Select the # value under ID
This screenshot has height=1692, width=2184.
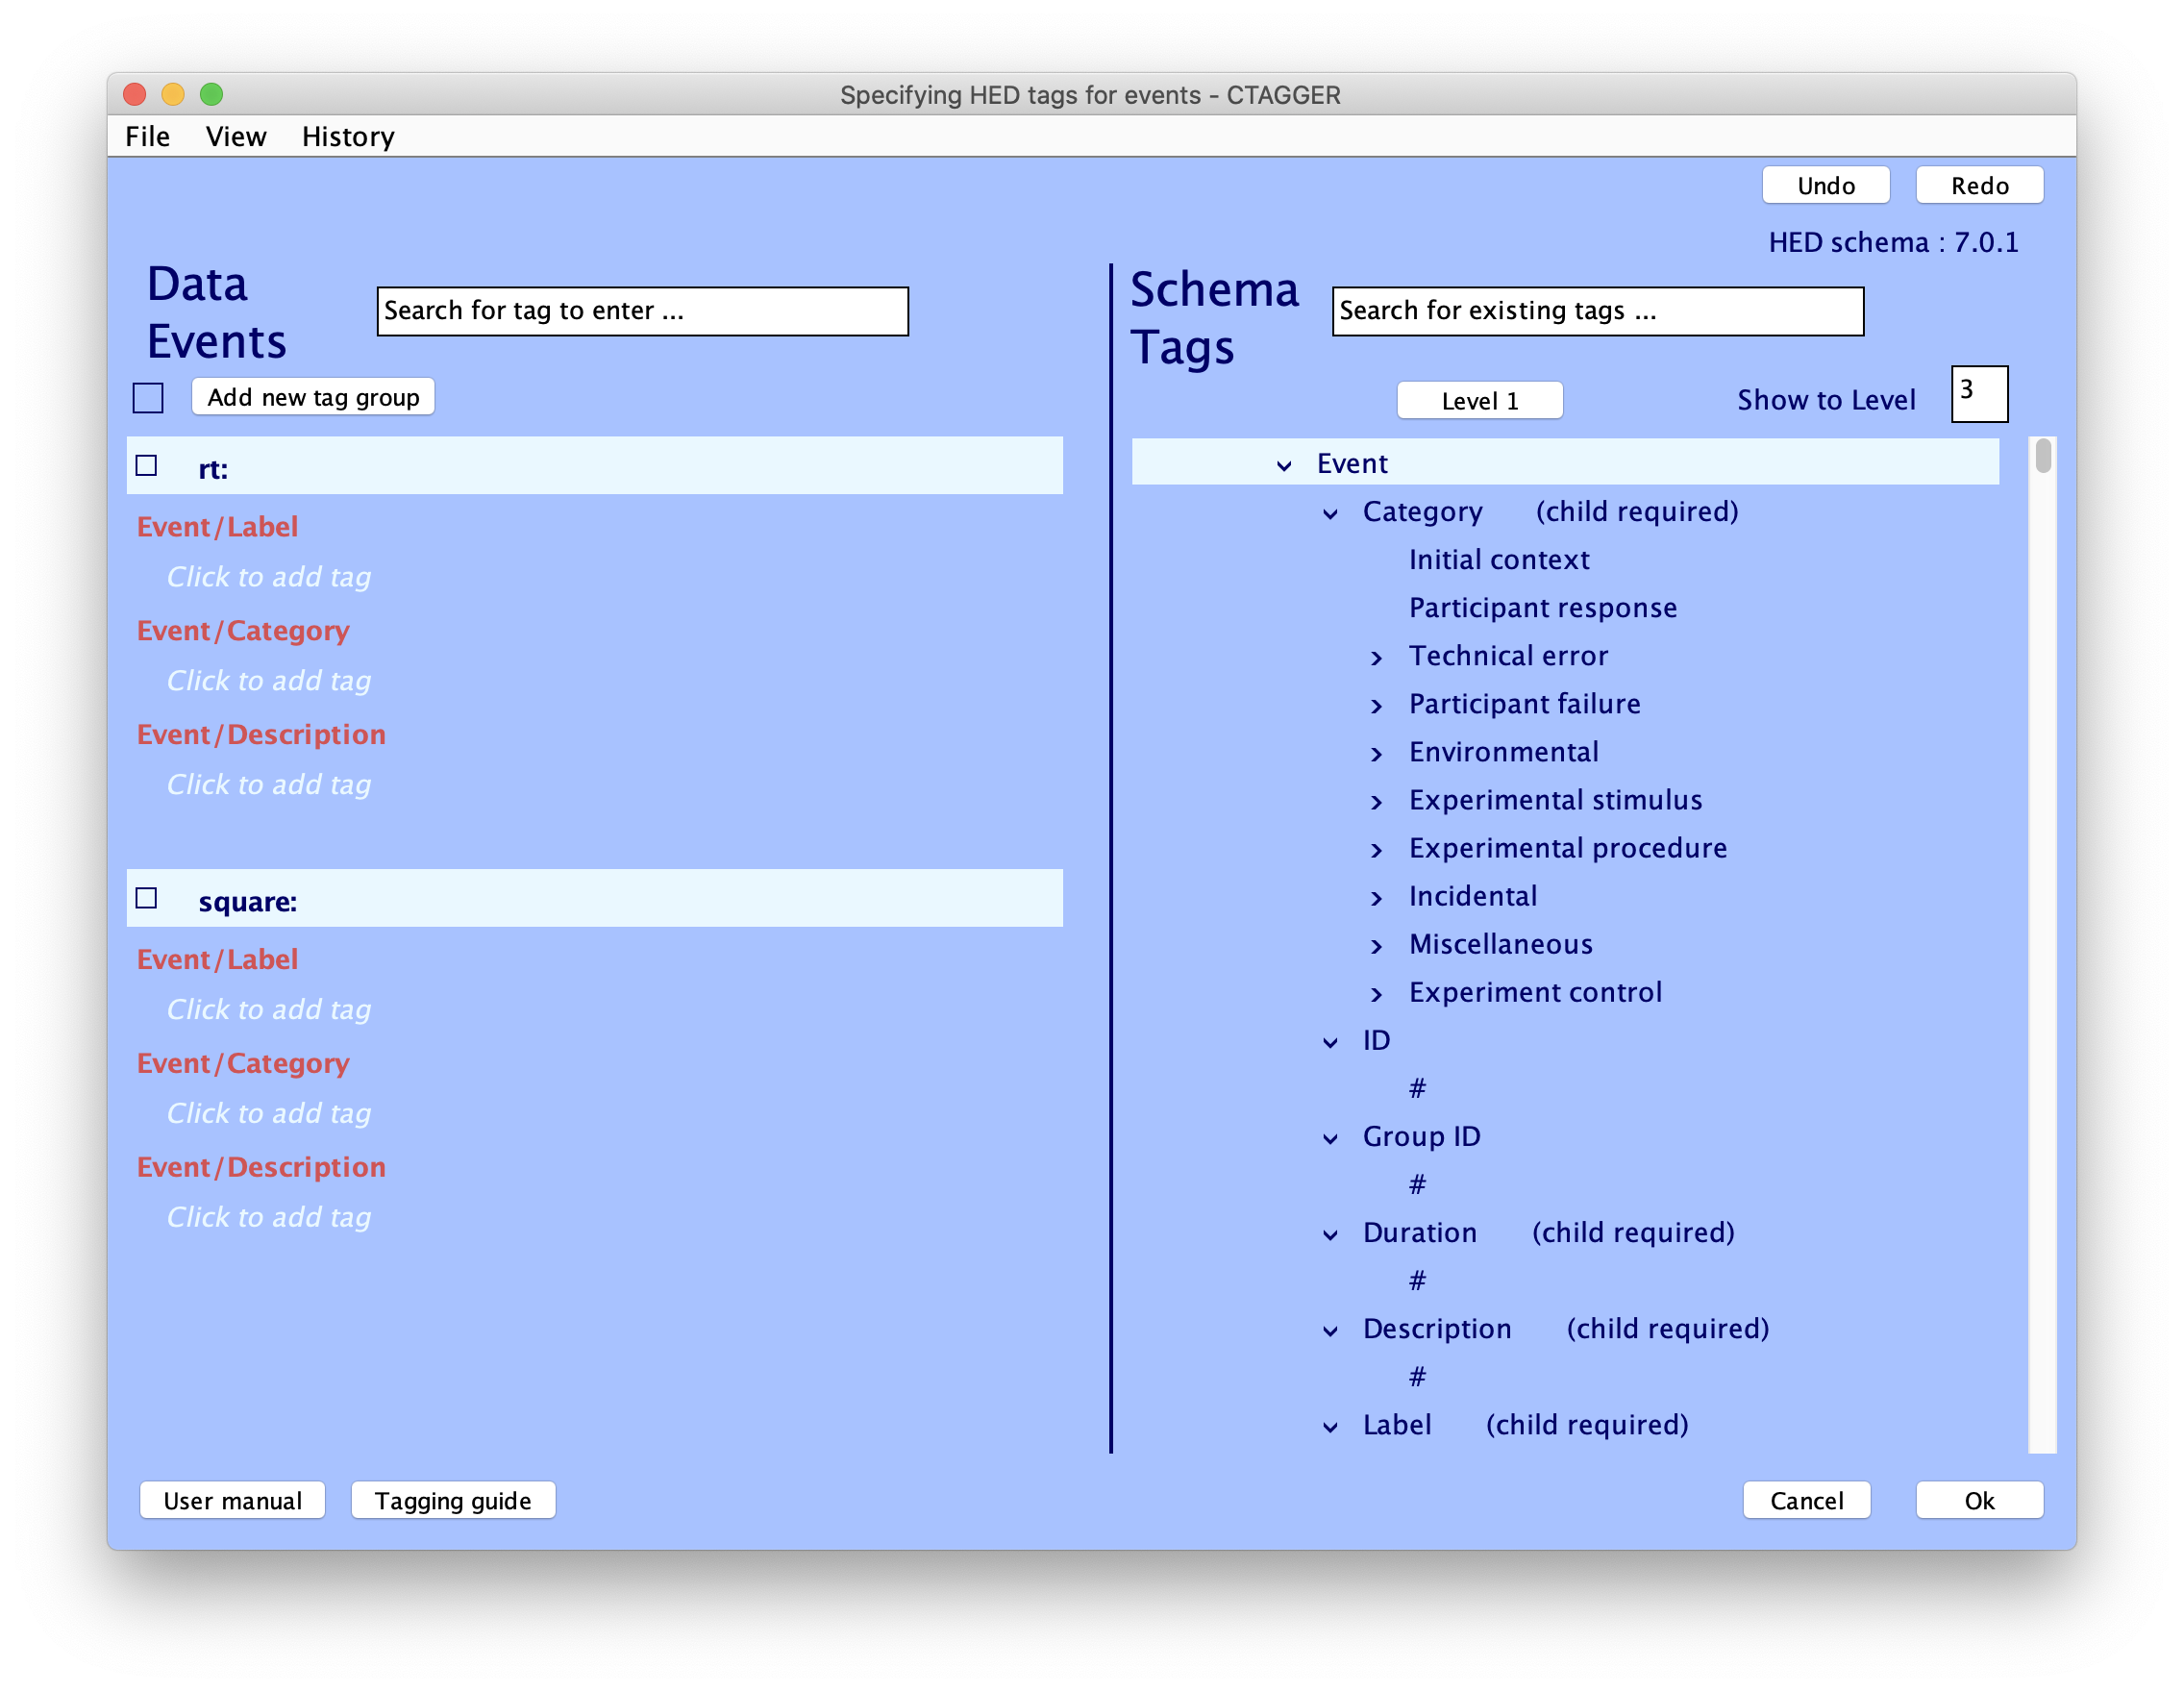click(1417, 1089)
